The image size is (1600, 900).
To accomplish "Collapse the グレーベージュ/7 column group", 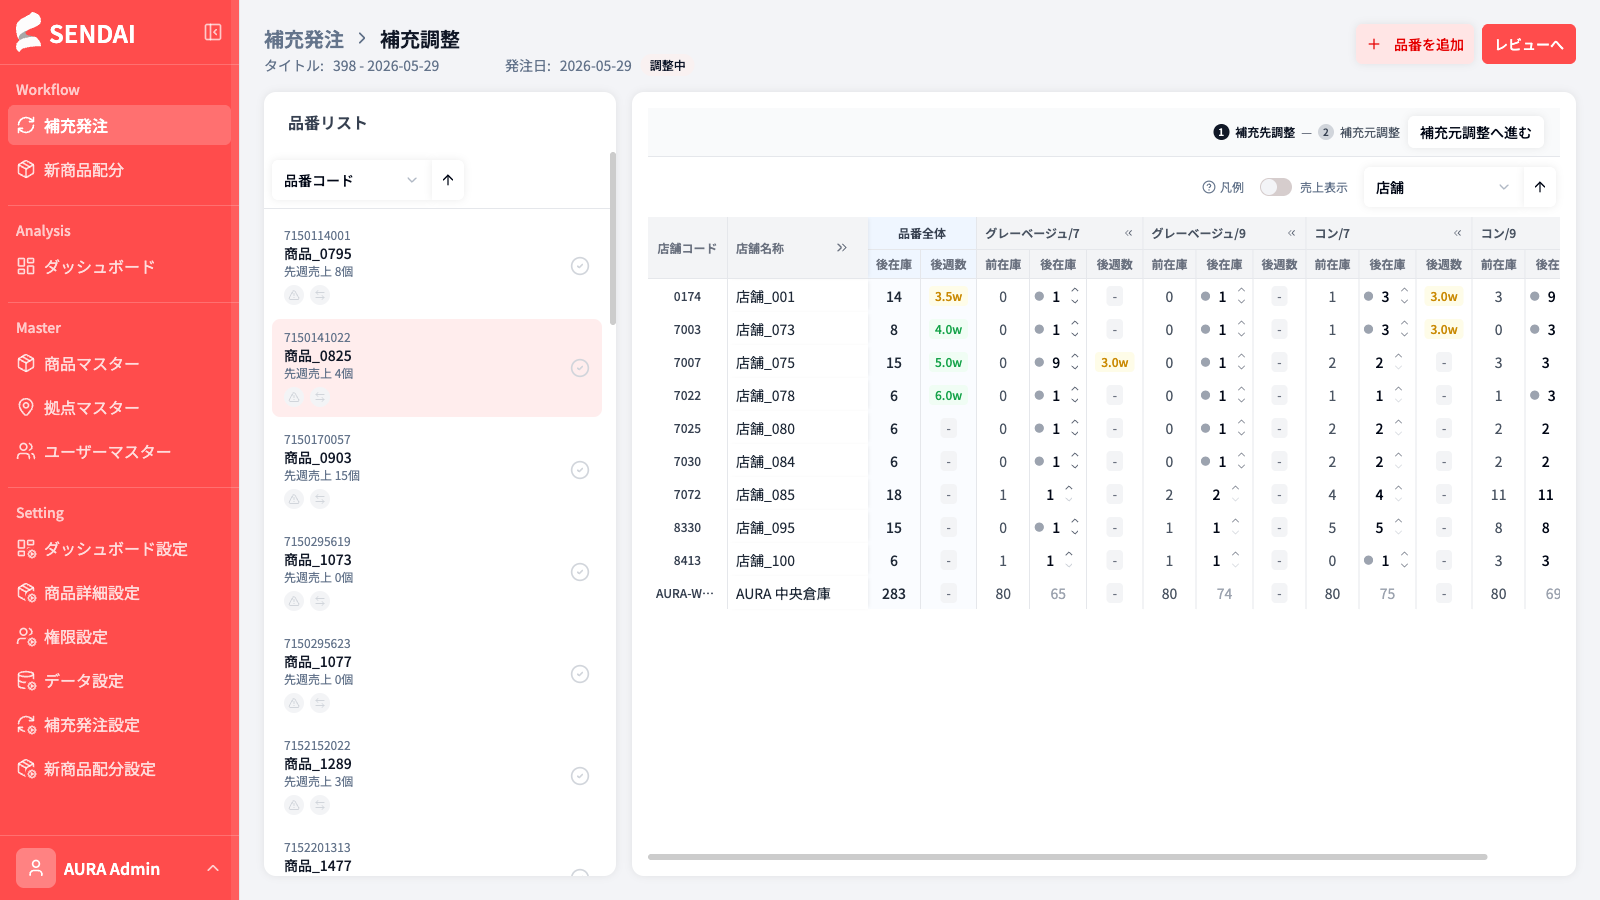I will (1128, 233).
